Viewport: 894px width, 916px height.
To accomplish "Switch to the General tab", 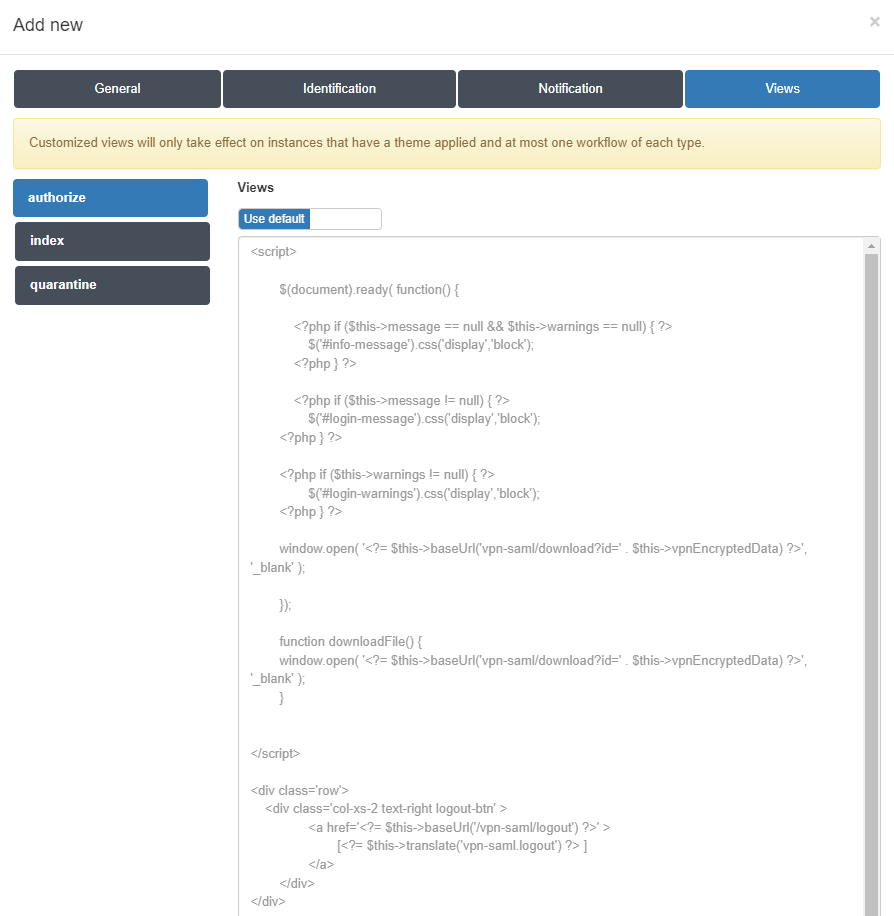I will [117, 89].
